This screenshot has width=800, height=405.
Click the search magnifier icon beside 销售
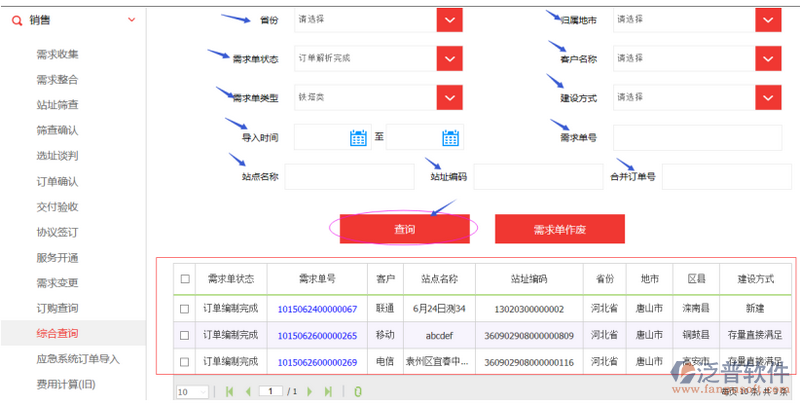(16, 20)
